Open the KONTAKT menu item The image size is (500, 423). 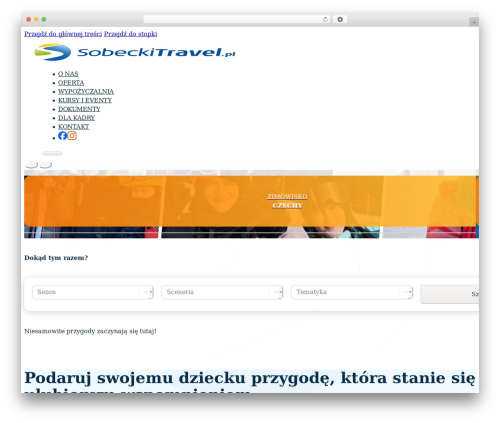point(74,127)
